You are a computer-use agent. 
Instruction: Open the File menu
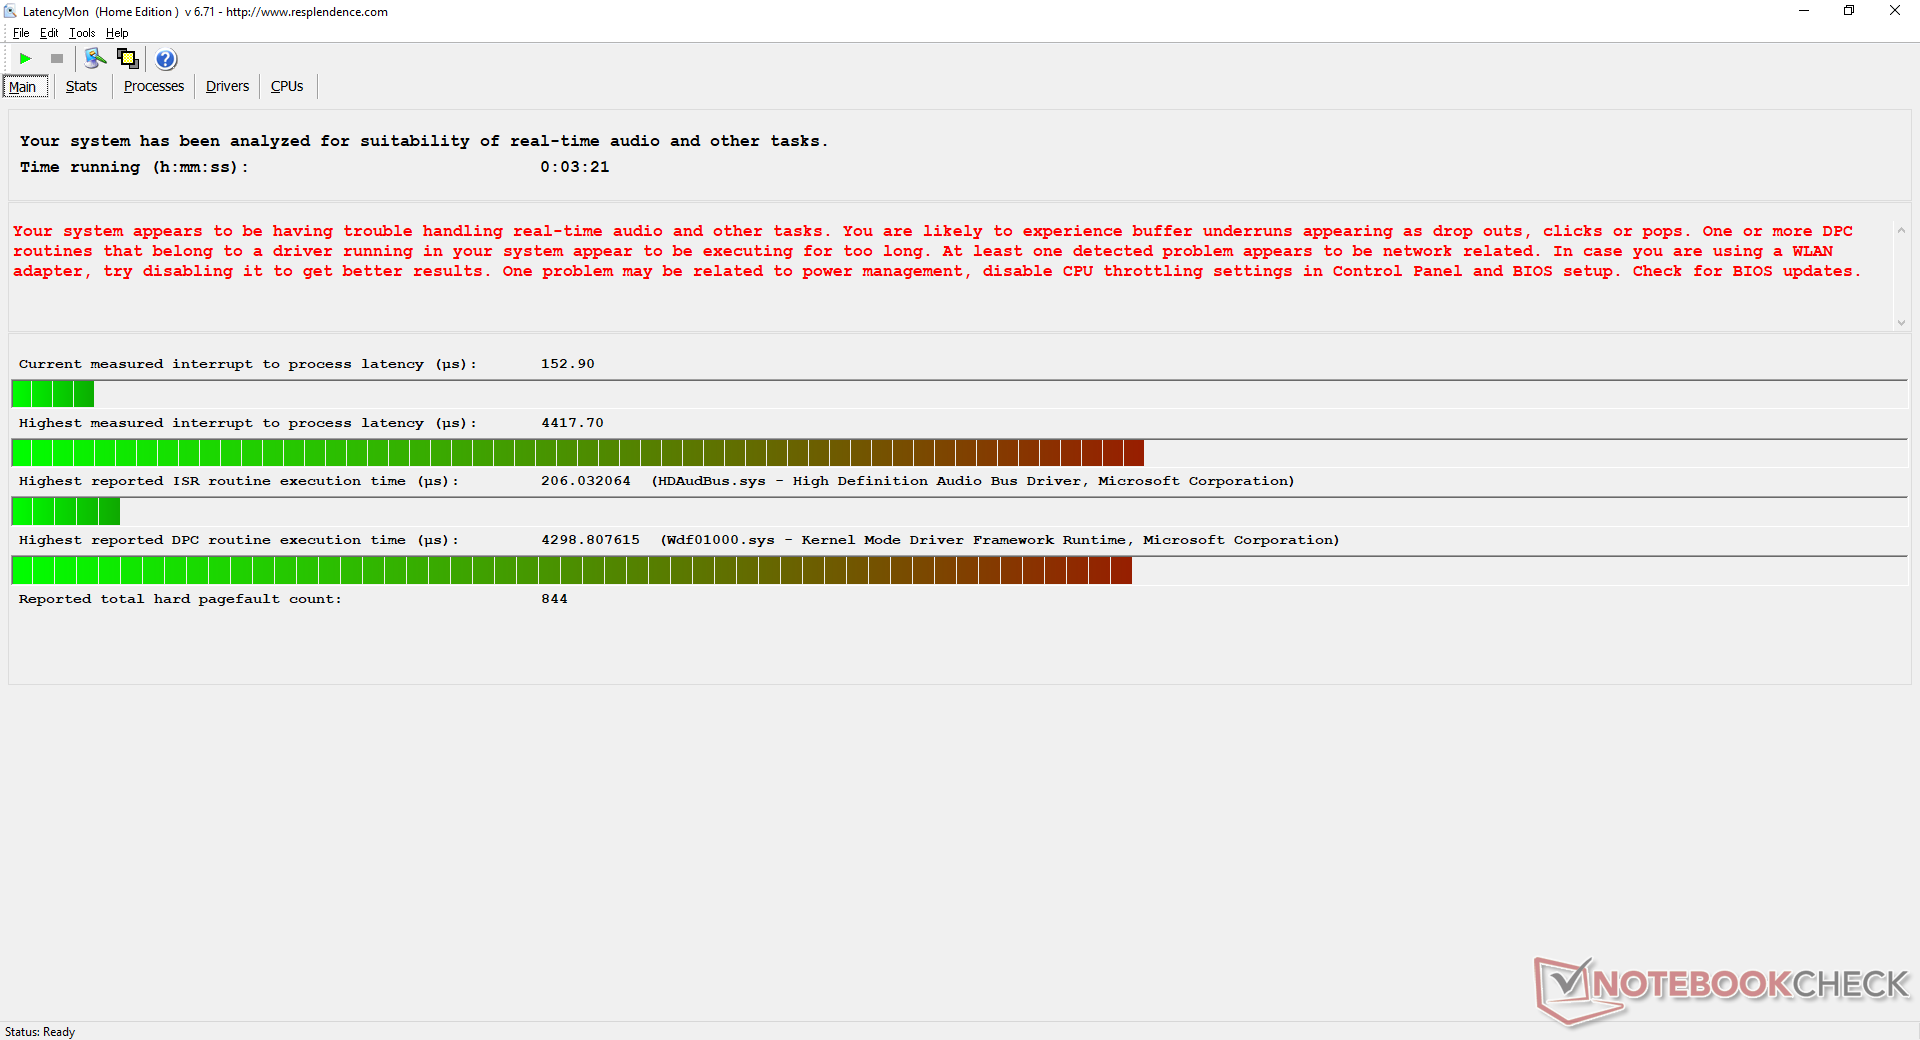pos(21,33)
